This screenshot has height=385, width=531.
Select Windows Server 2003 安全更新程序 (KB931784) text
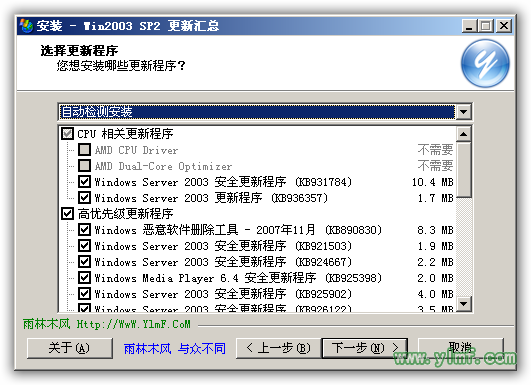click(x=223, y=182)
